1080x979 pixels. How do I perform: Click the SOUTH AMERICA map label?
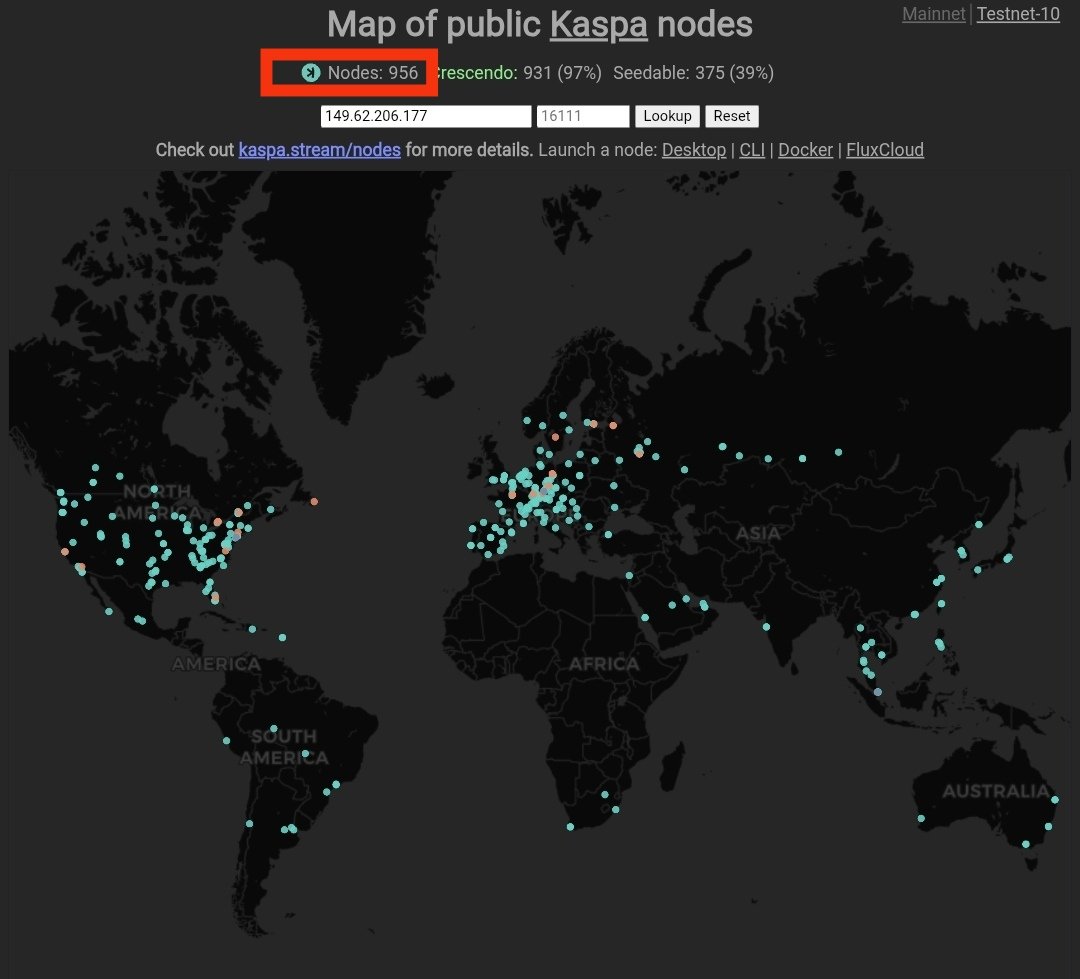pos(284,747)
